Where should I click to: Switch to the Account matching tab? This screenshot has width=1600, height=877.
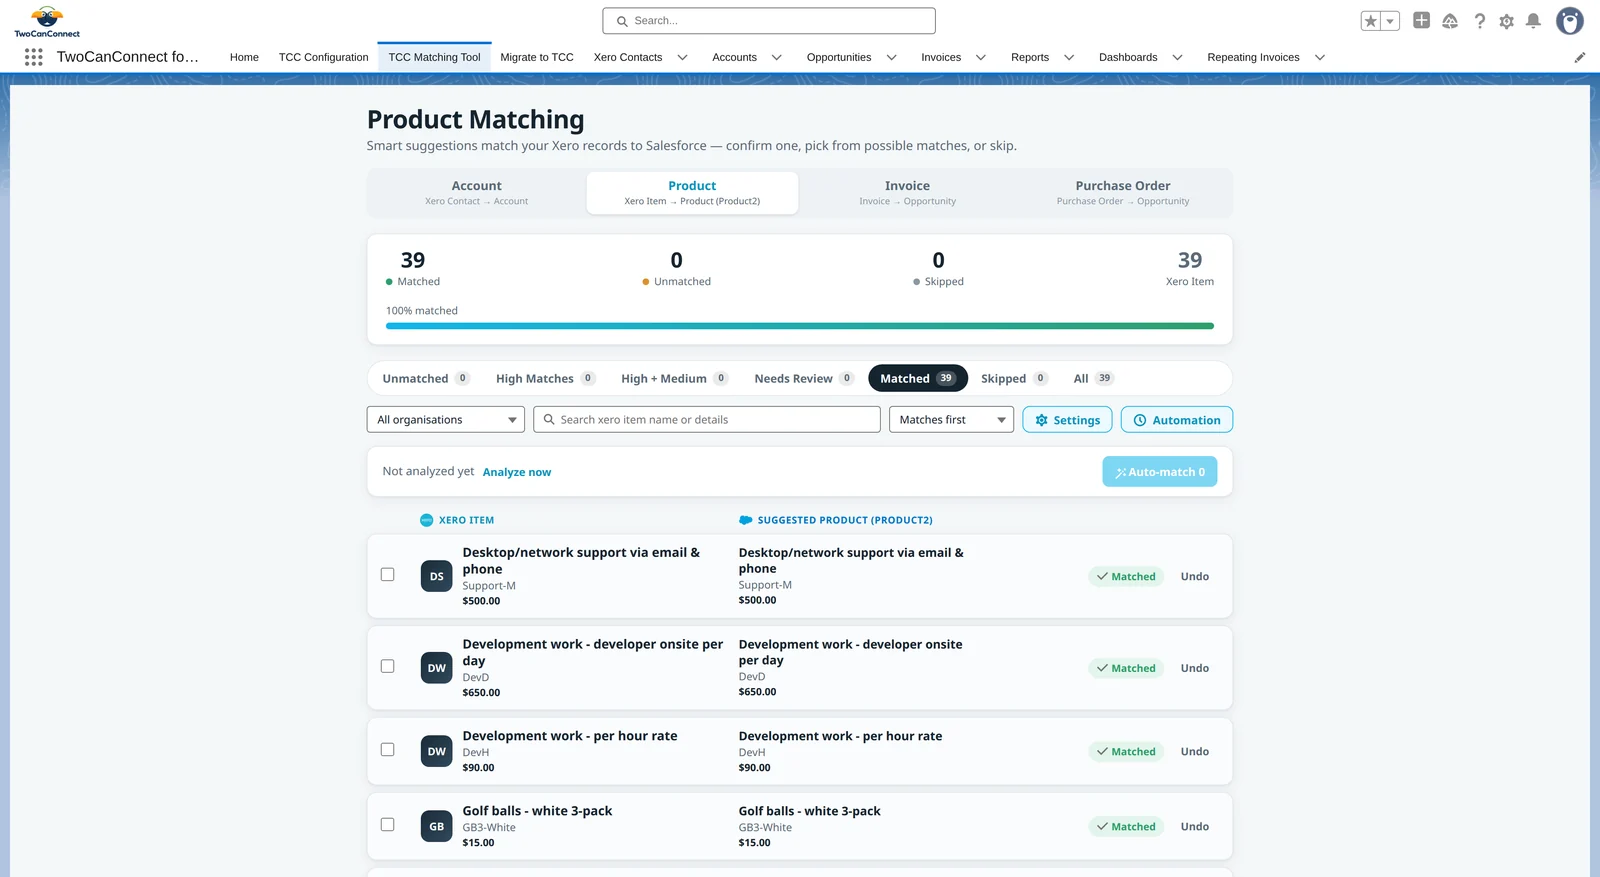477,193
